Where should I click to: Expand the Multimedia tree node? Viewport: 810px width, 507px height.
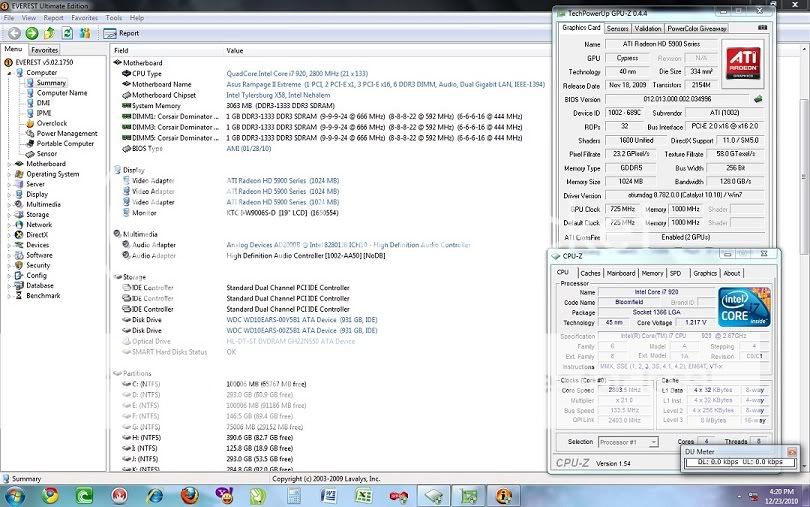coord(9,205)
